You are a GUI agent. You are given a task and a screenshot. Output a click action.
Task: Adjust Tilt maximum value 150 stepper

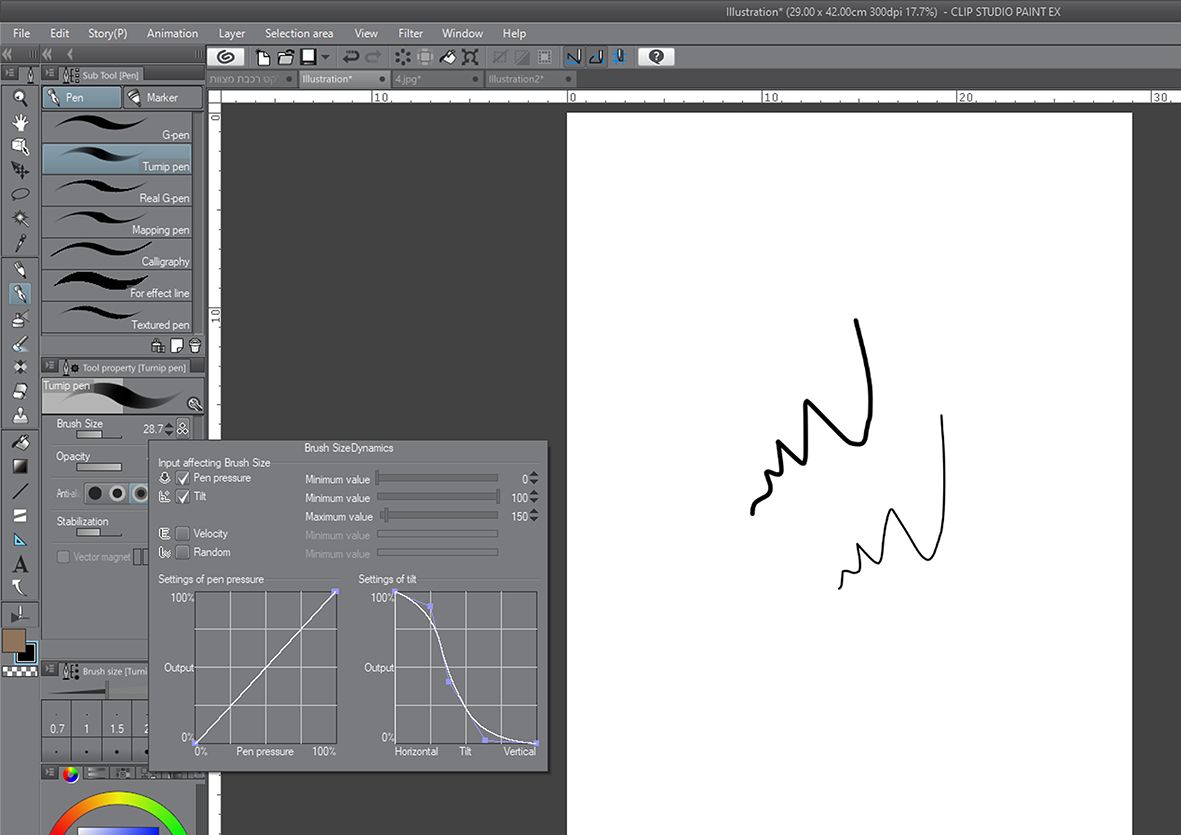point(533,517)
